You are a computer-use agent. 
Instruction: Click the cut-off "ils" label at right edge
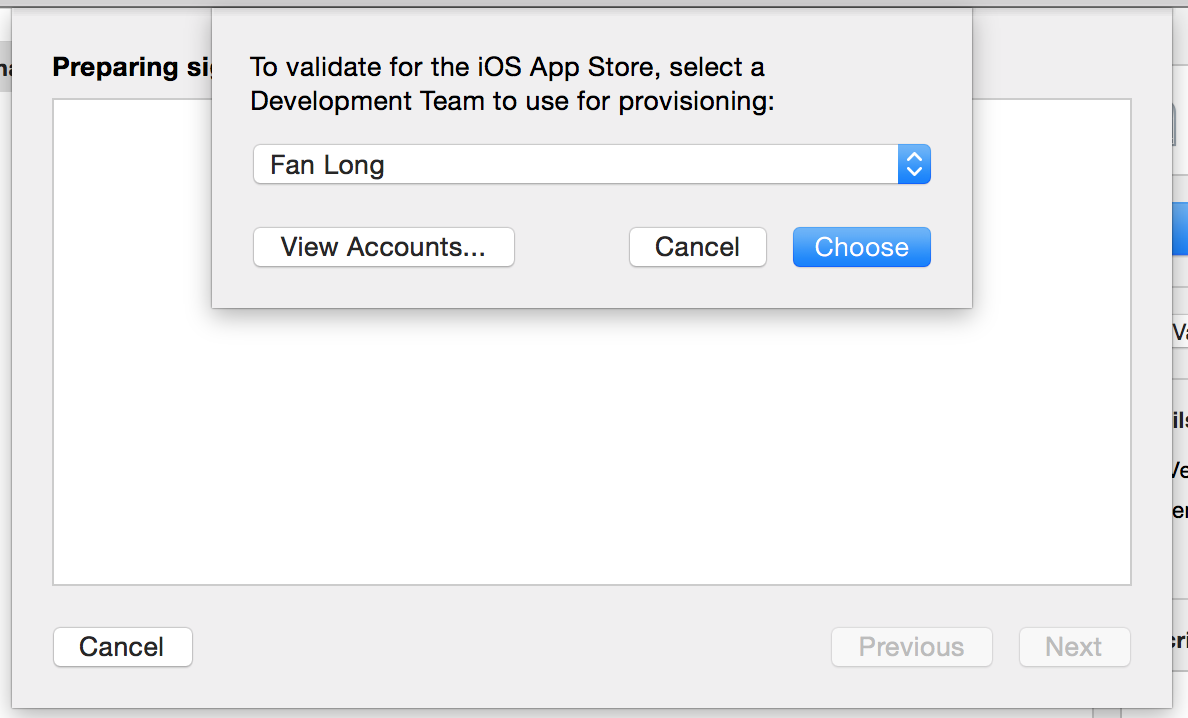1180,420
